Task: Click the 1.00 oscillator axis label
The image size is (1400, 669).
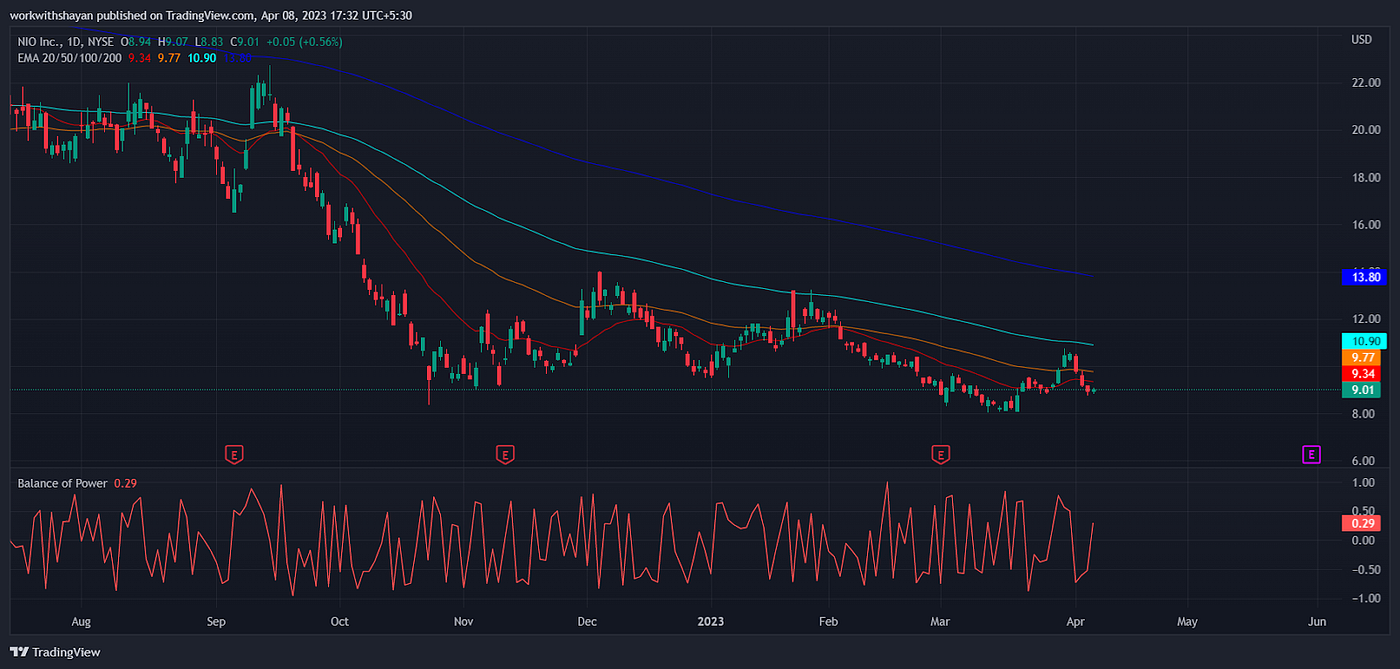Action: coord(1361,483)
